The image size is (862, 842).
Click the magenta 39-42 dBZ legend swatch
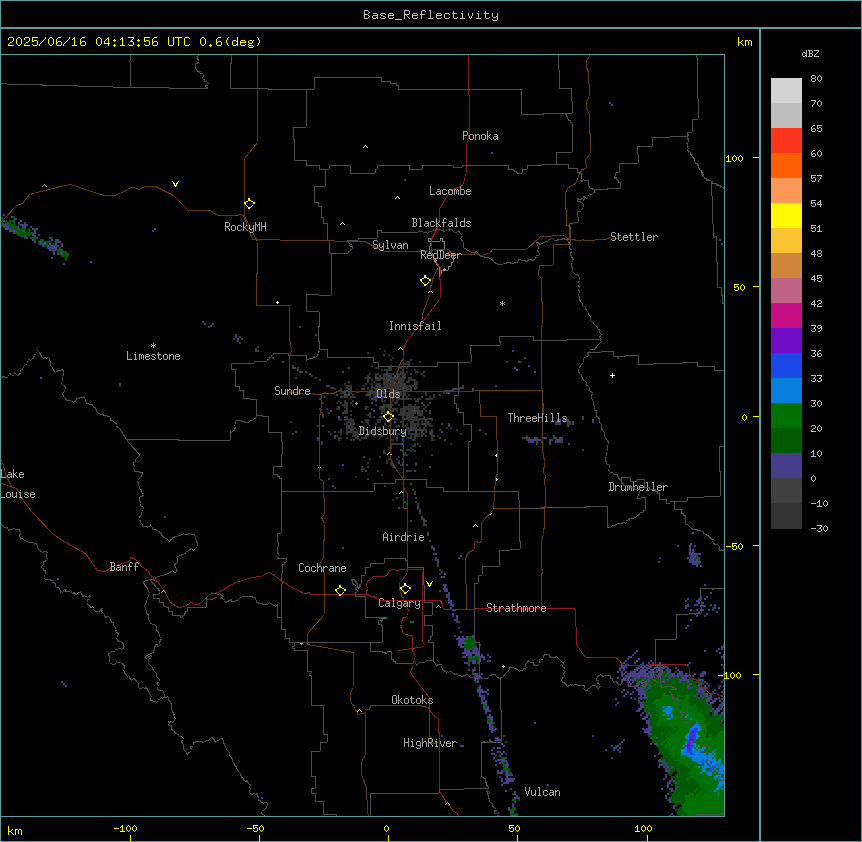click(786, 315)
